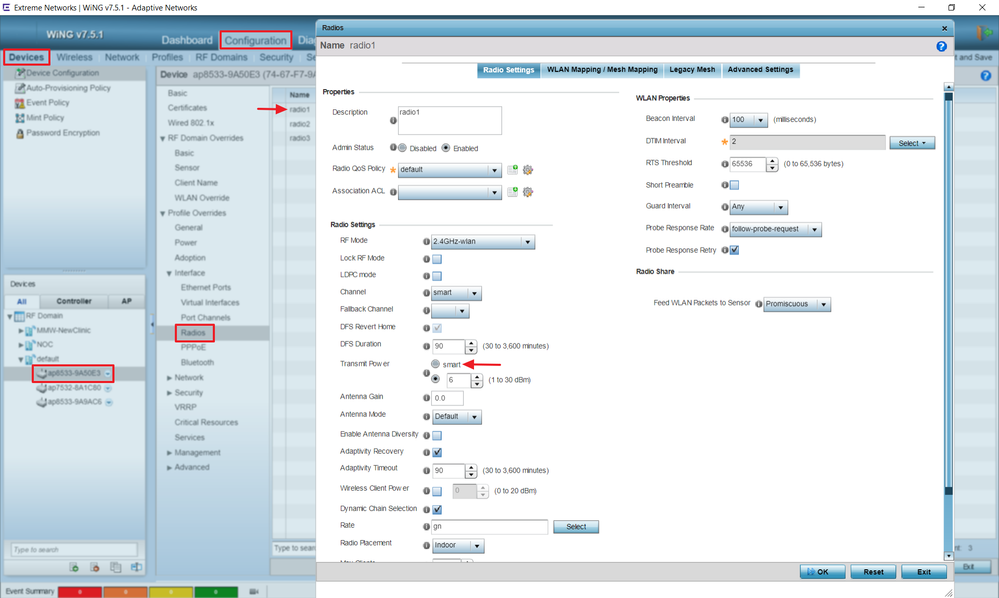Image resolution: width=999 pixels, height=598 pixels.
Task: Click OK to save radio settings
Action: [823, 572]
